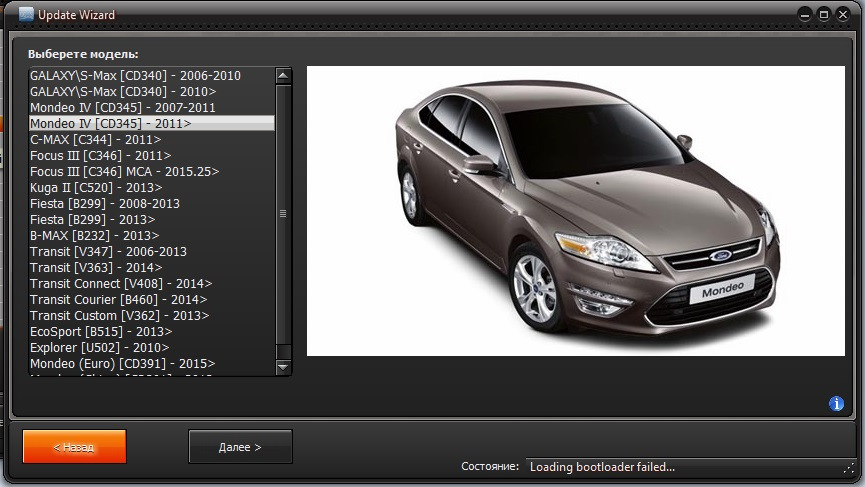This screenshot has width=865, height=487.
Task: Select Kuga II [C520] - 2013>
Action: (96, 187)
